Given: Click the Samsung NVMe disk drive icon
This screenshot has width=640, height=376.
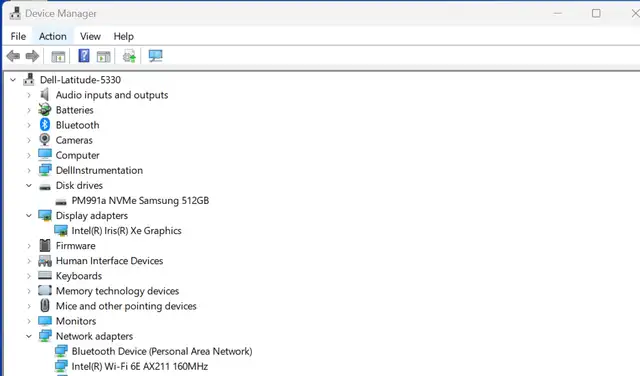Looking at the screenshot, I should (61, 202).
